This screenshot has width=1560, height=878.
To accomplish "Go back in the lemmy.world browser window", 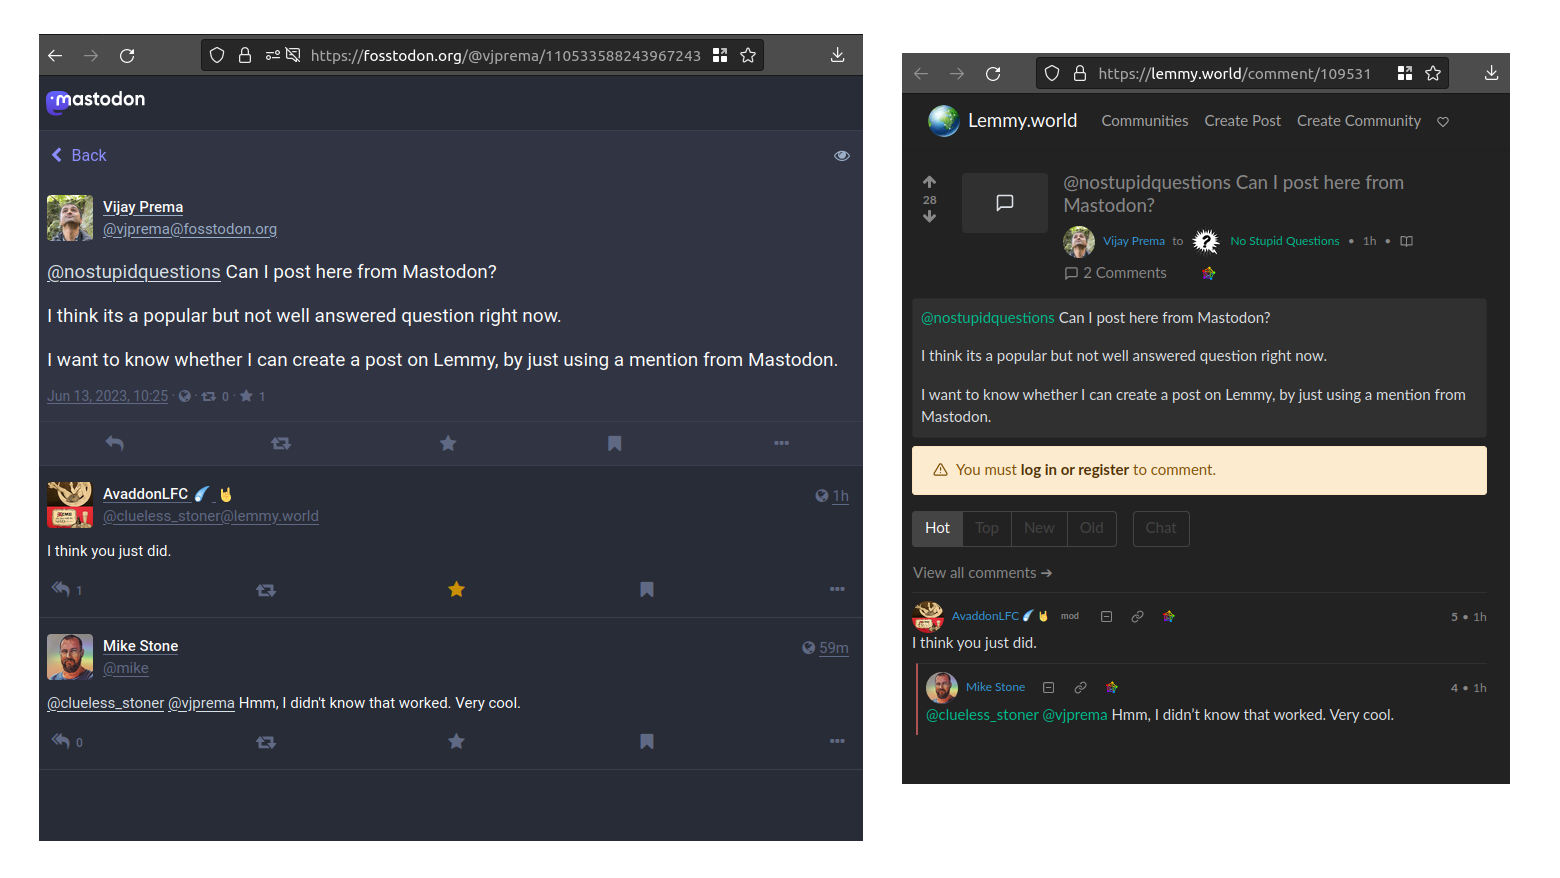I will (921, 74).
